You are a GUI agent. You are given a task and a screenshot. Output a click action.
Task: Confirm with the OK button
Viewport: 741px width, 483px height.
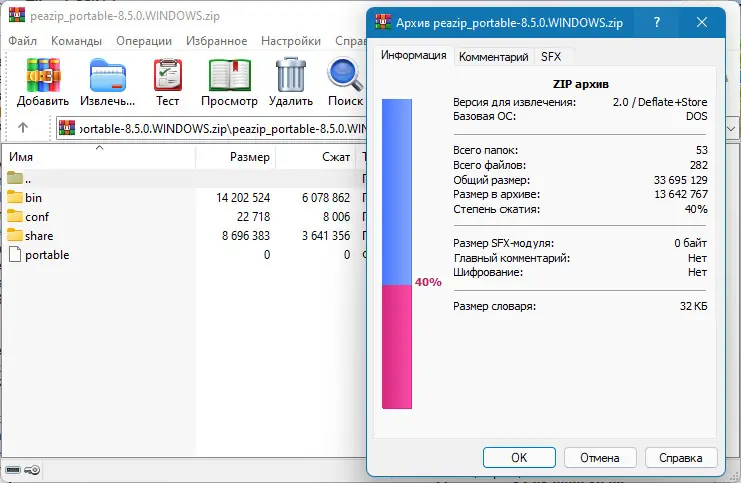519,457
